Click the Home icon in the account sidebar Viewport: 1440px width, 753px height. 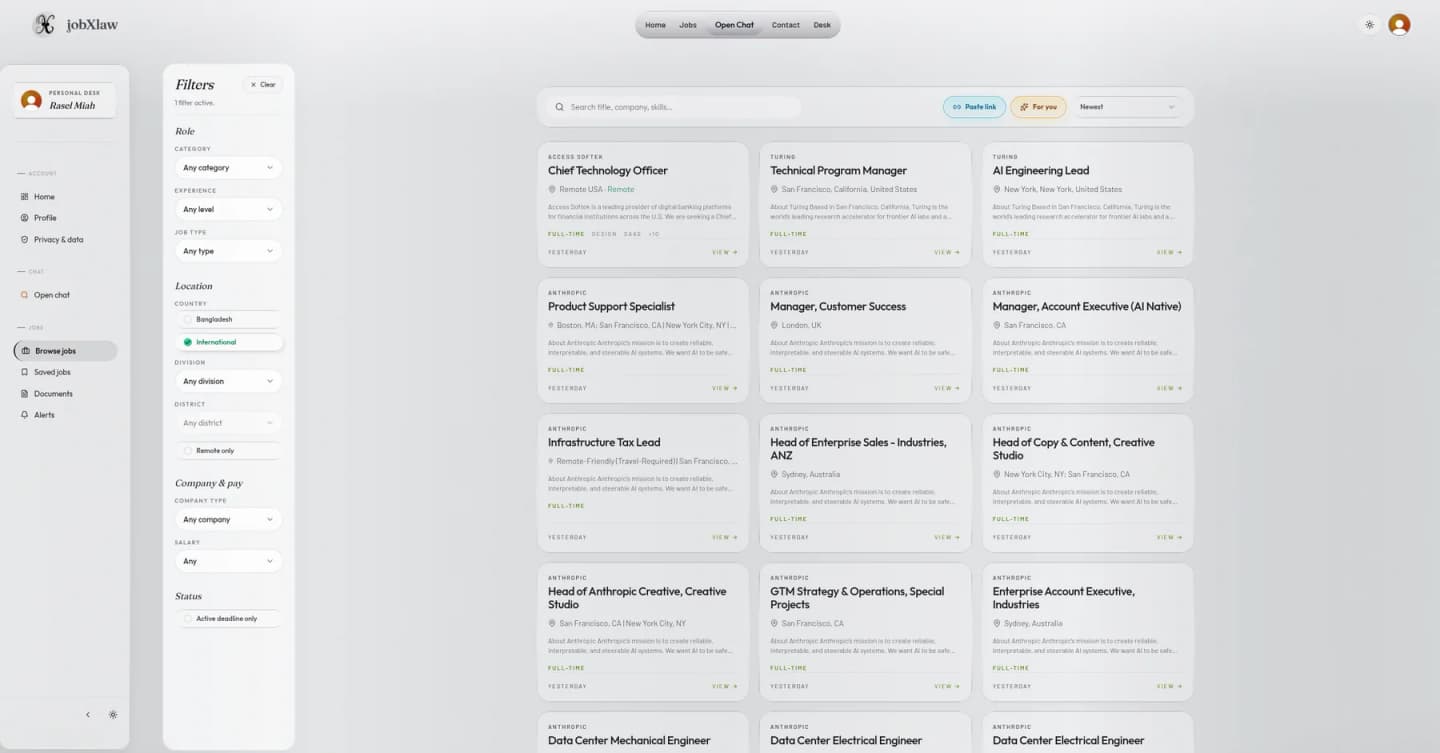coord(25,197)
